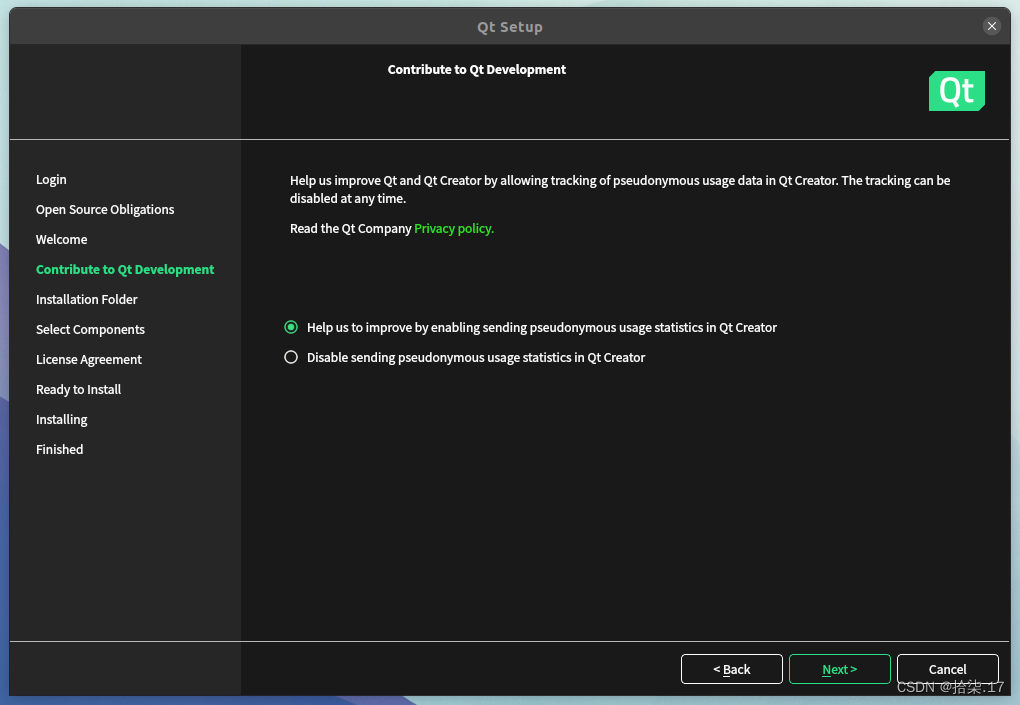Screen dimensions: 1020x705
Task: Click the Contribute to Qt Development header title
Action: pos(476,70)
